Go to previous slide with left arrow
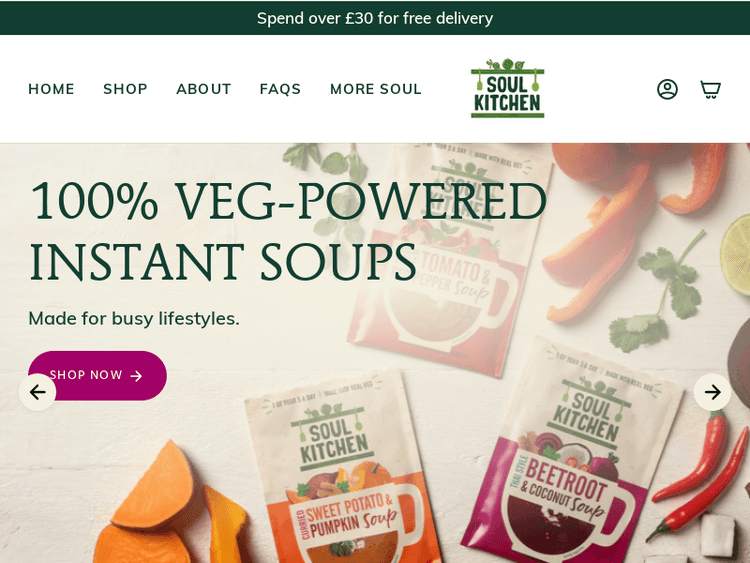This screenshot has width=750, height=563. [x=37, y=392]
